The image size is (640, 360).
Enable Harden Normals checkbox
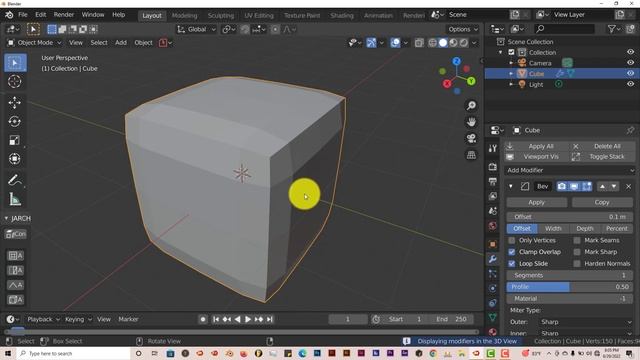(577, 264)
